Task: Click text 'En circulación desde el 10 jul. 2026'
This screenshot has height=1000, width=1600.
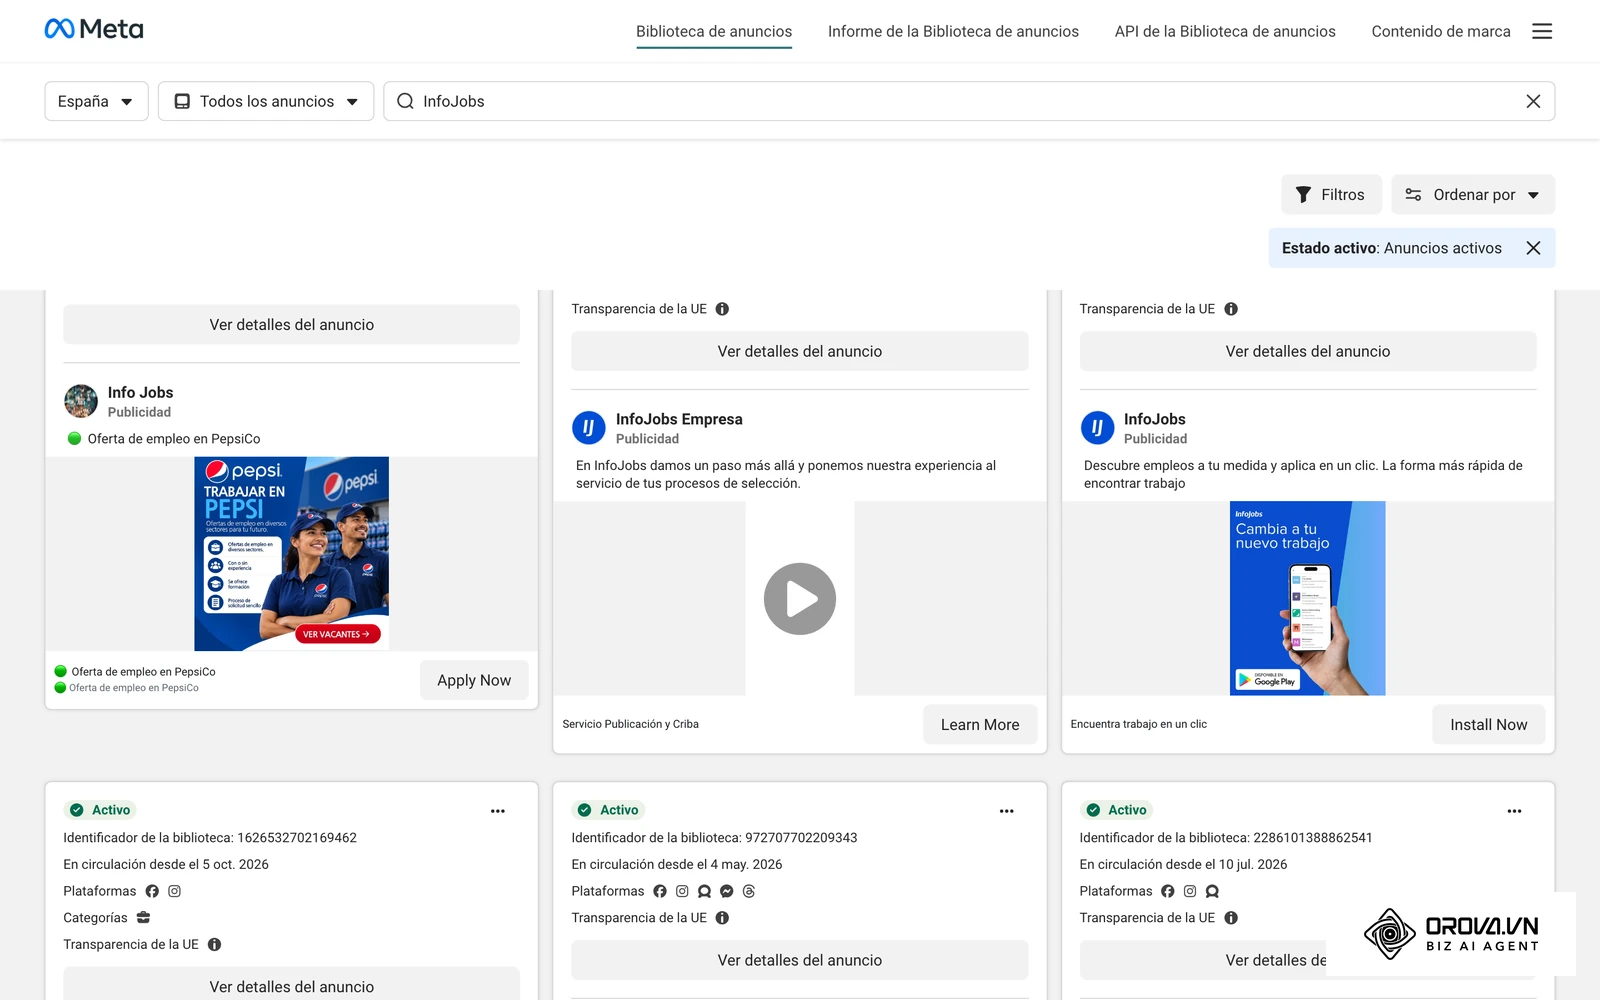Action: [x=1183, y=864]
